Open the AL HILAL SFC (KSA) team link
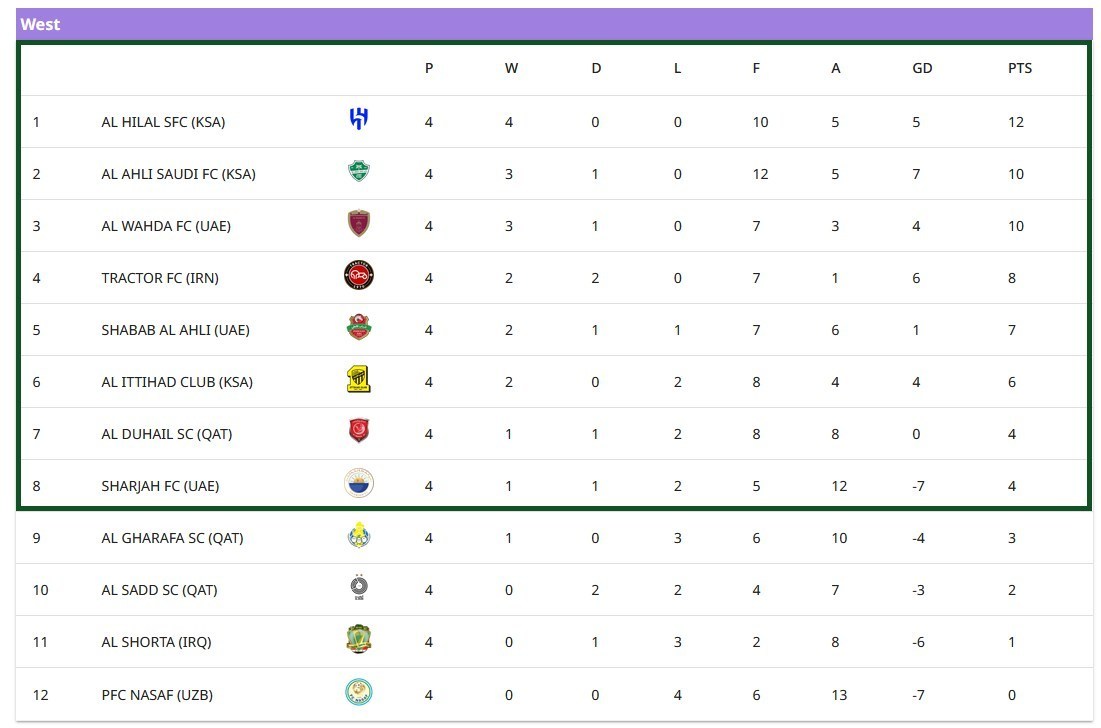This screenshot has height=728, width=1101. tap(163, 122)
